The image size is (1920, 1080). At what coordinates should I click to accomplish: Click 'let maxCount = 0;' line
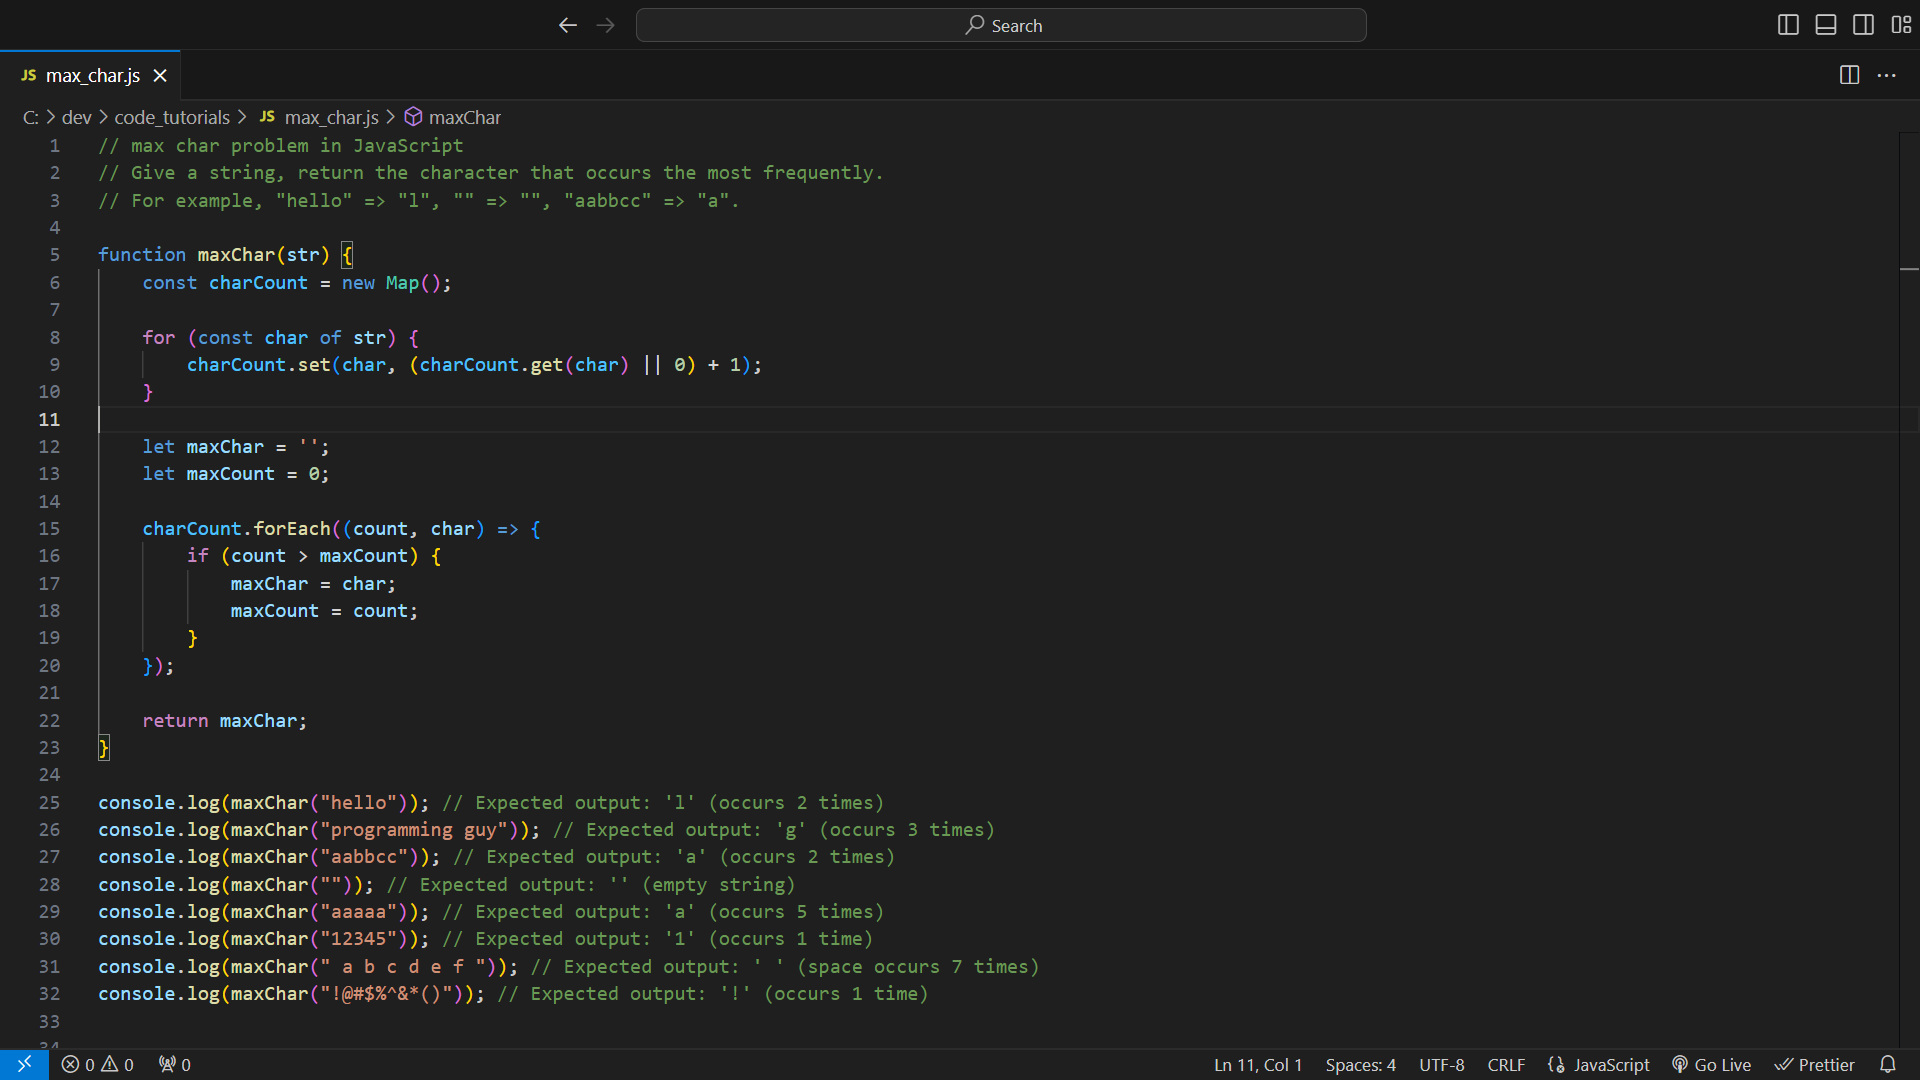pos(236,474)
